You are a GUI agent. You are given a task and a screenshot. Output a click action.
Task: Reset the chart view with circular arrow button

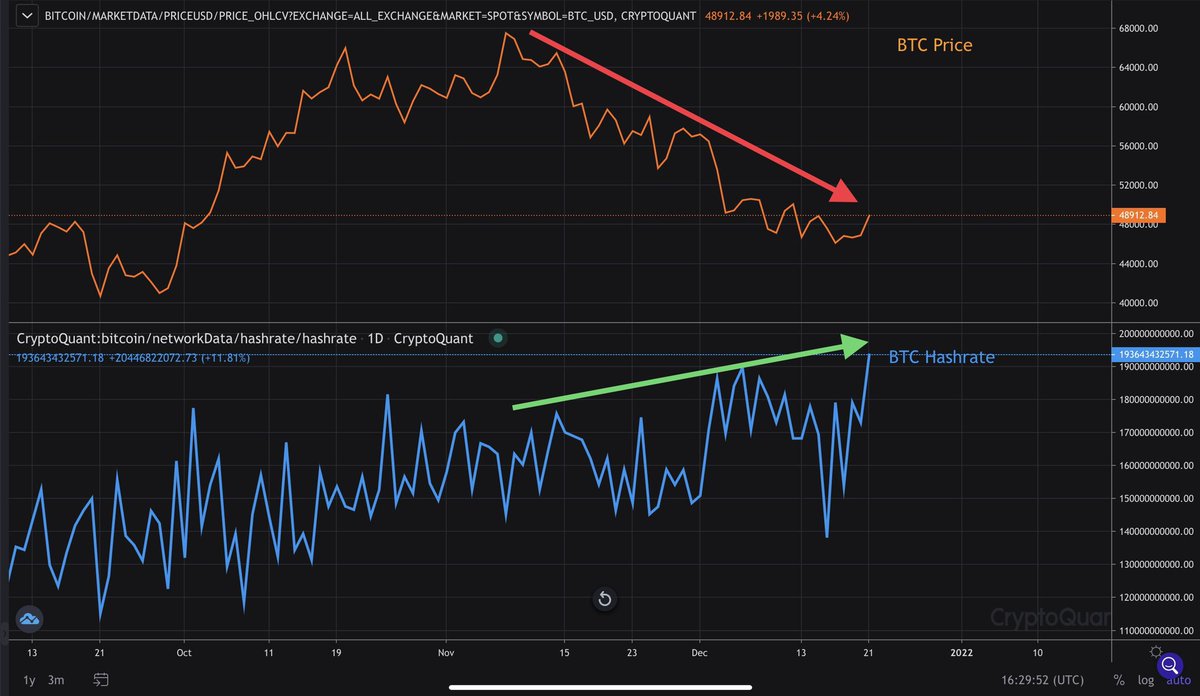click(605, 599)
